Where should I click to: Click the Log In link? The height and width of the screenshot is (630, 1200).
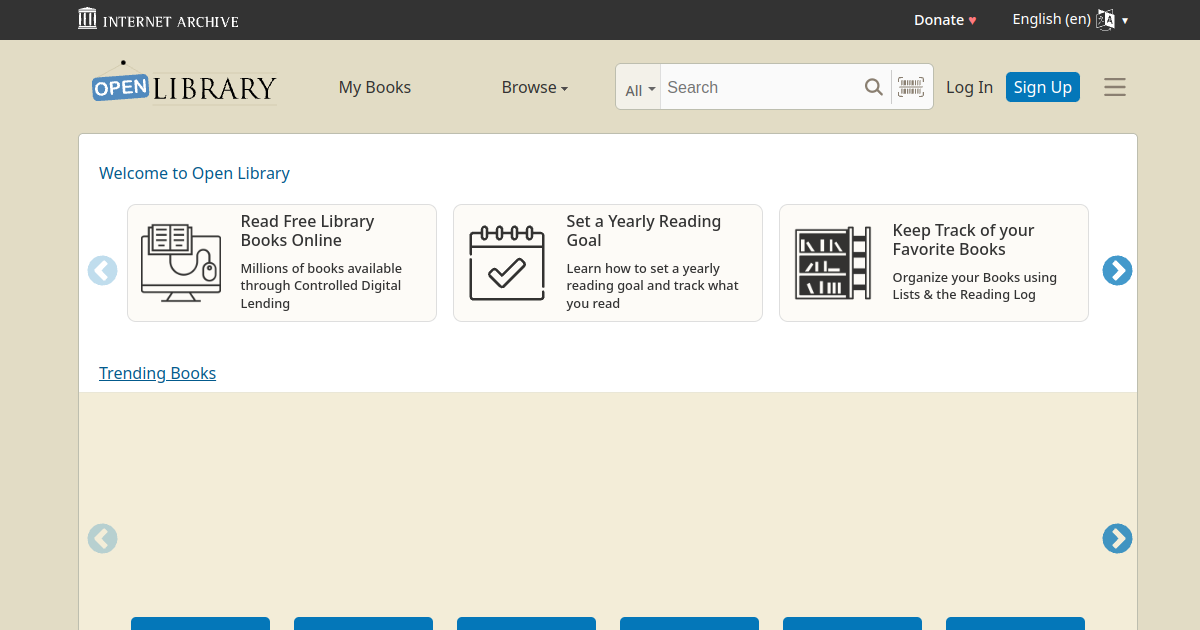(x=969, y=87)
